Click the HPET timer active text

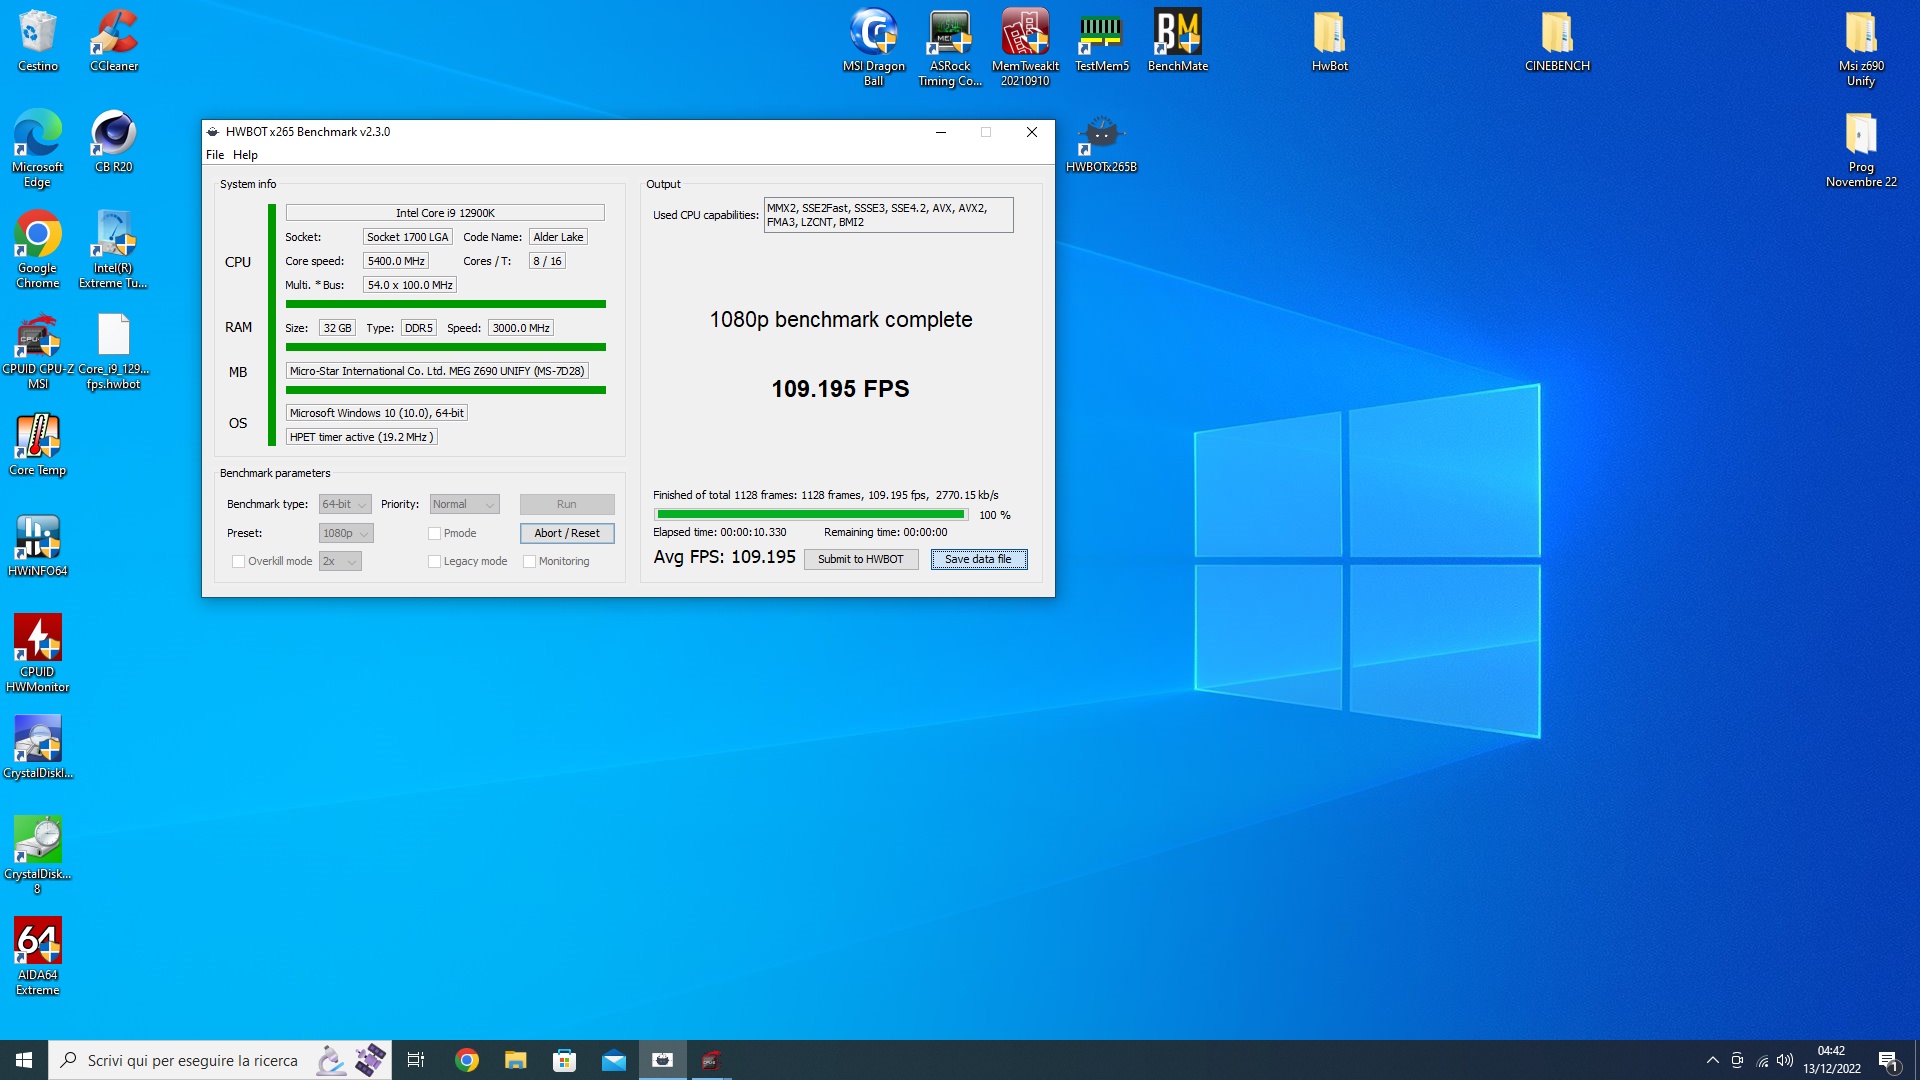pos(361,437)
